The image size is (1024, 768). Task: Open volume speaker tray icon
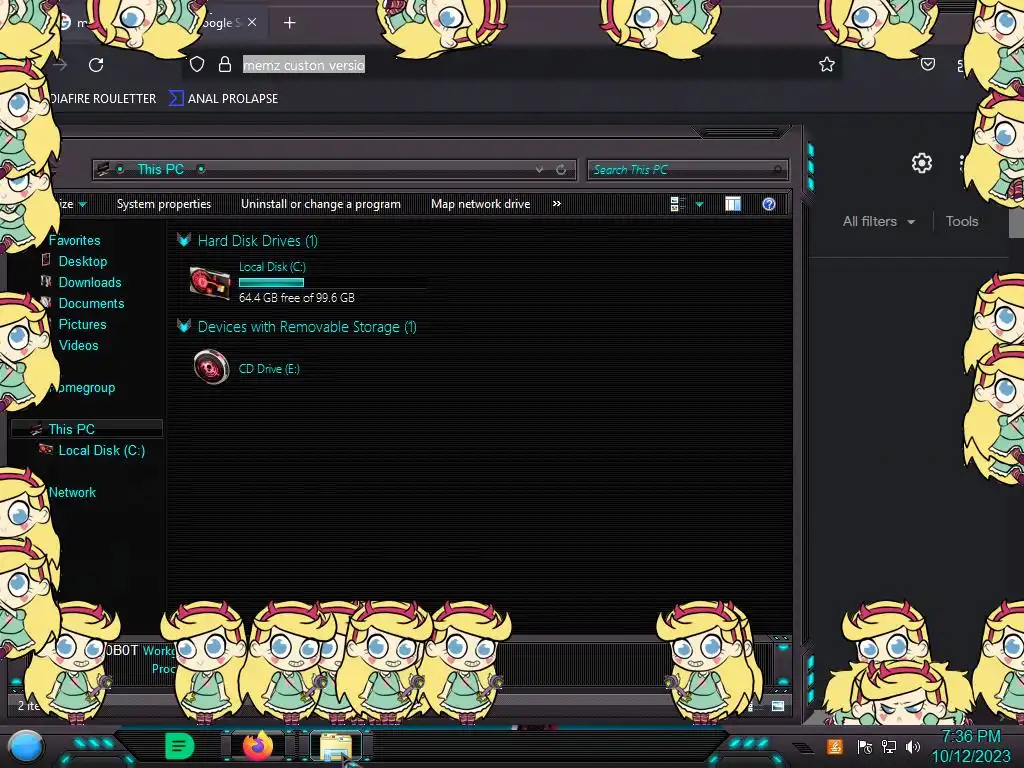coord(913,746)
